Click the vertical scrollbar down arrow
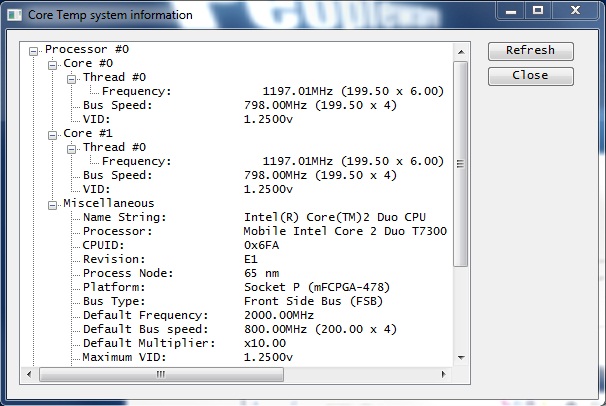Viewport: 606px width, 406px height. [x=461, y=357]
